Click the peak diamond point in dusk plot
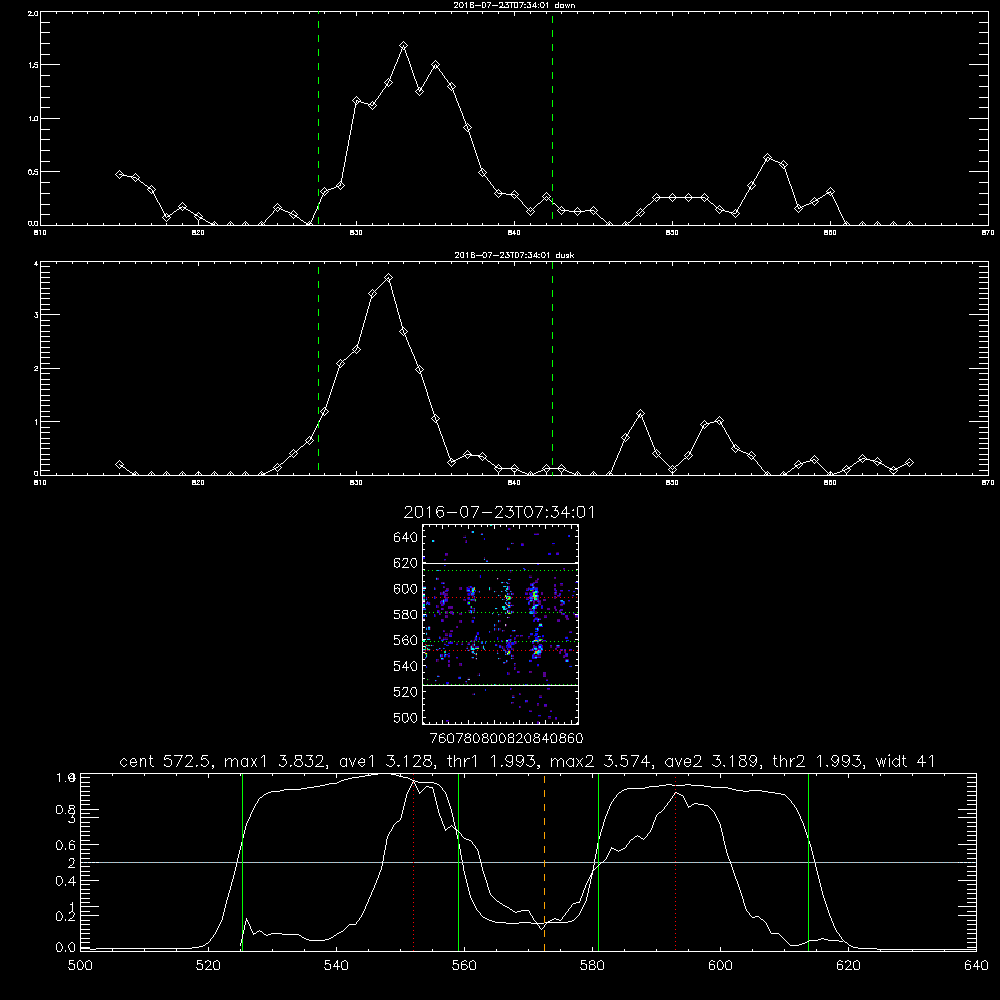The height and width of the screenshot is (1000, 1000). point(388,278)
